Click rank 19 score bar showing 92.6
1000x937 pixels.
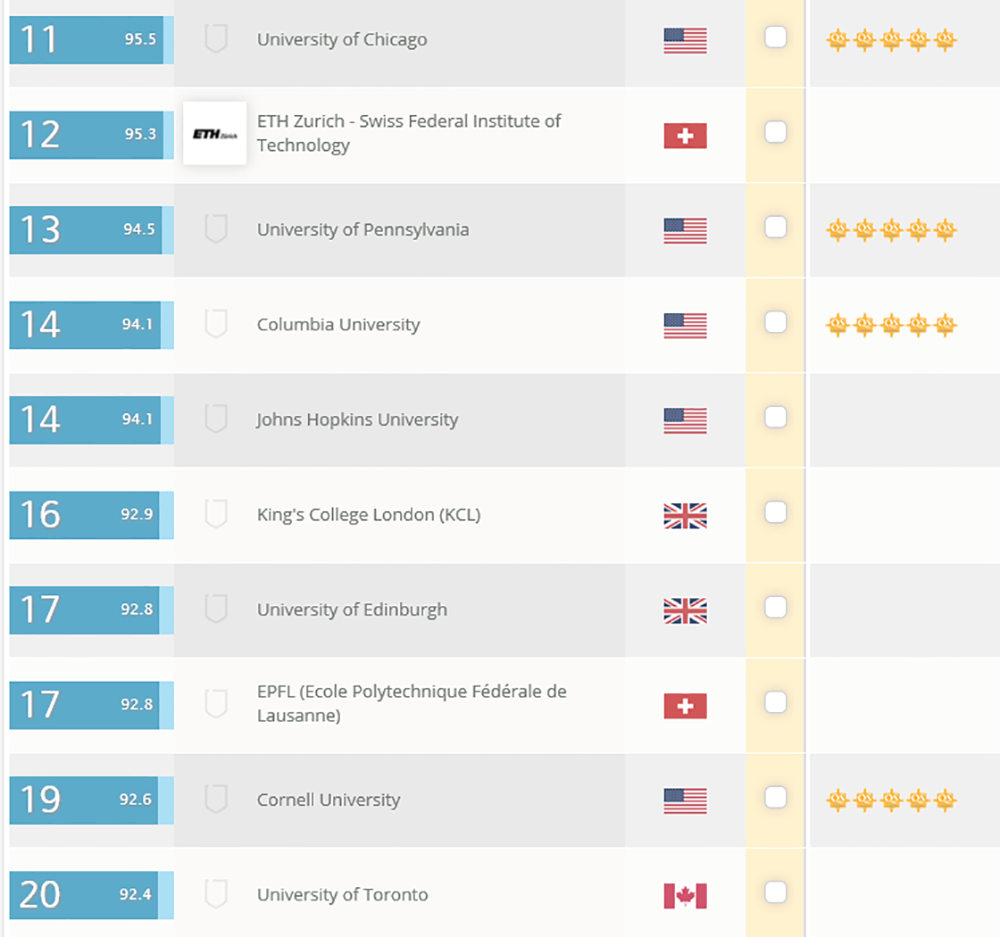[x=91, y=800]
